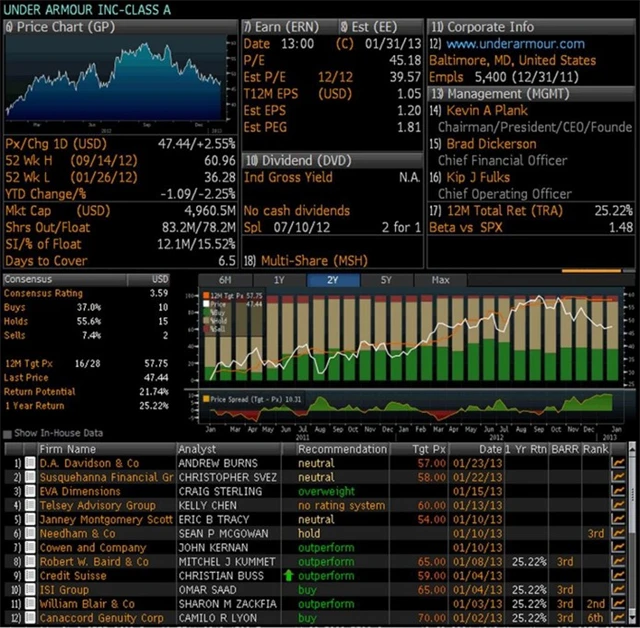Sort analyst table by Tgt Px column

[428, 449]
